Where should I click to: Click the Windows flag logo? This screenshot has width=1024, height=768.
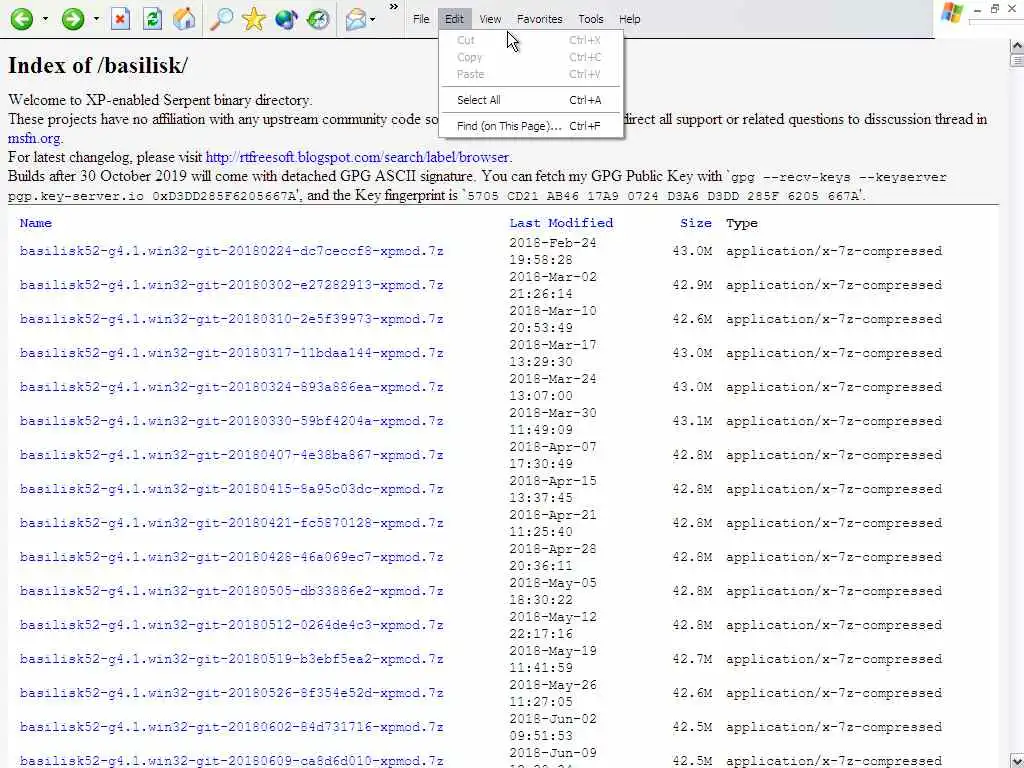pos(952,13)
